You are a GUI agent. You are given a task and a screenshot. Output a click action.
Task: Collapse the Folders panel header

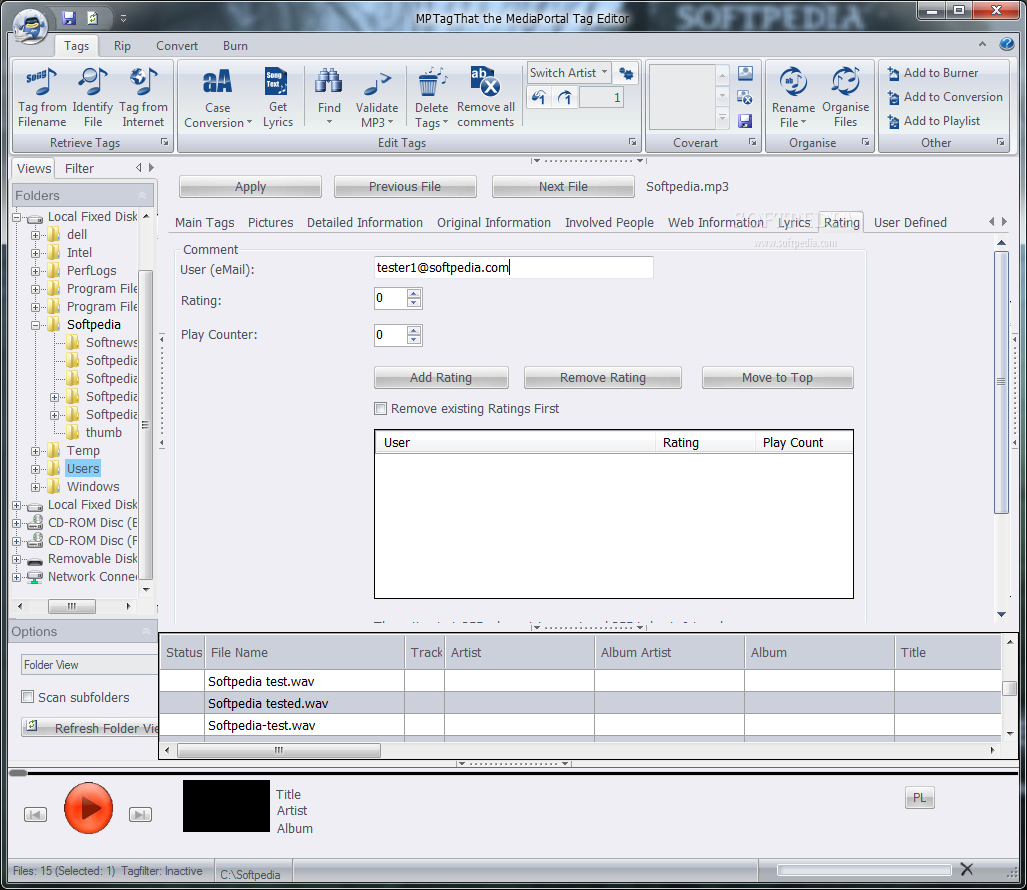tap(142, 195)
